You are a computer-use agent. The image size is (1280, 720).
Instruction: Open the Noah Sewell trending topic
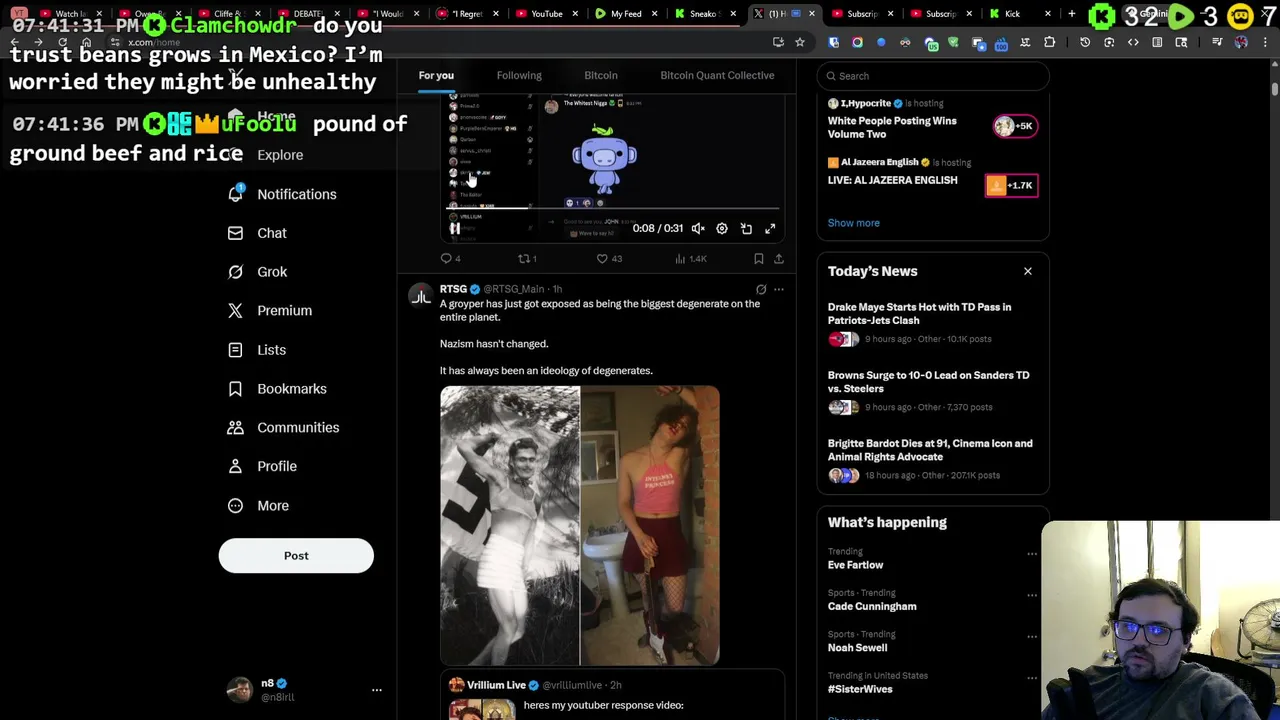point(858,648)
